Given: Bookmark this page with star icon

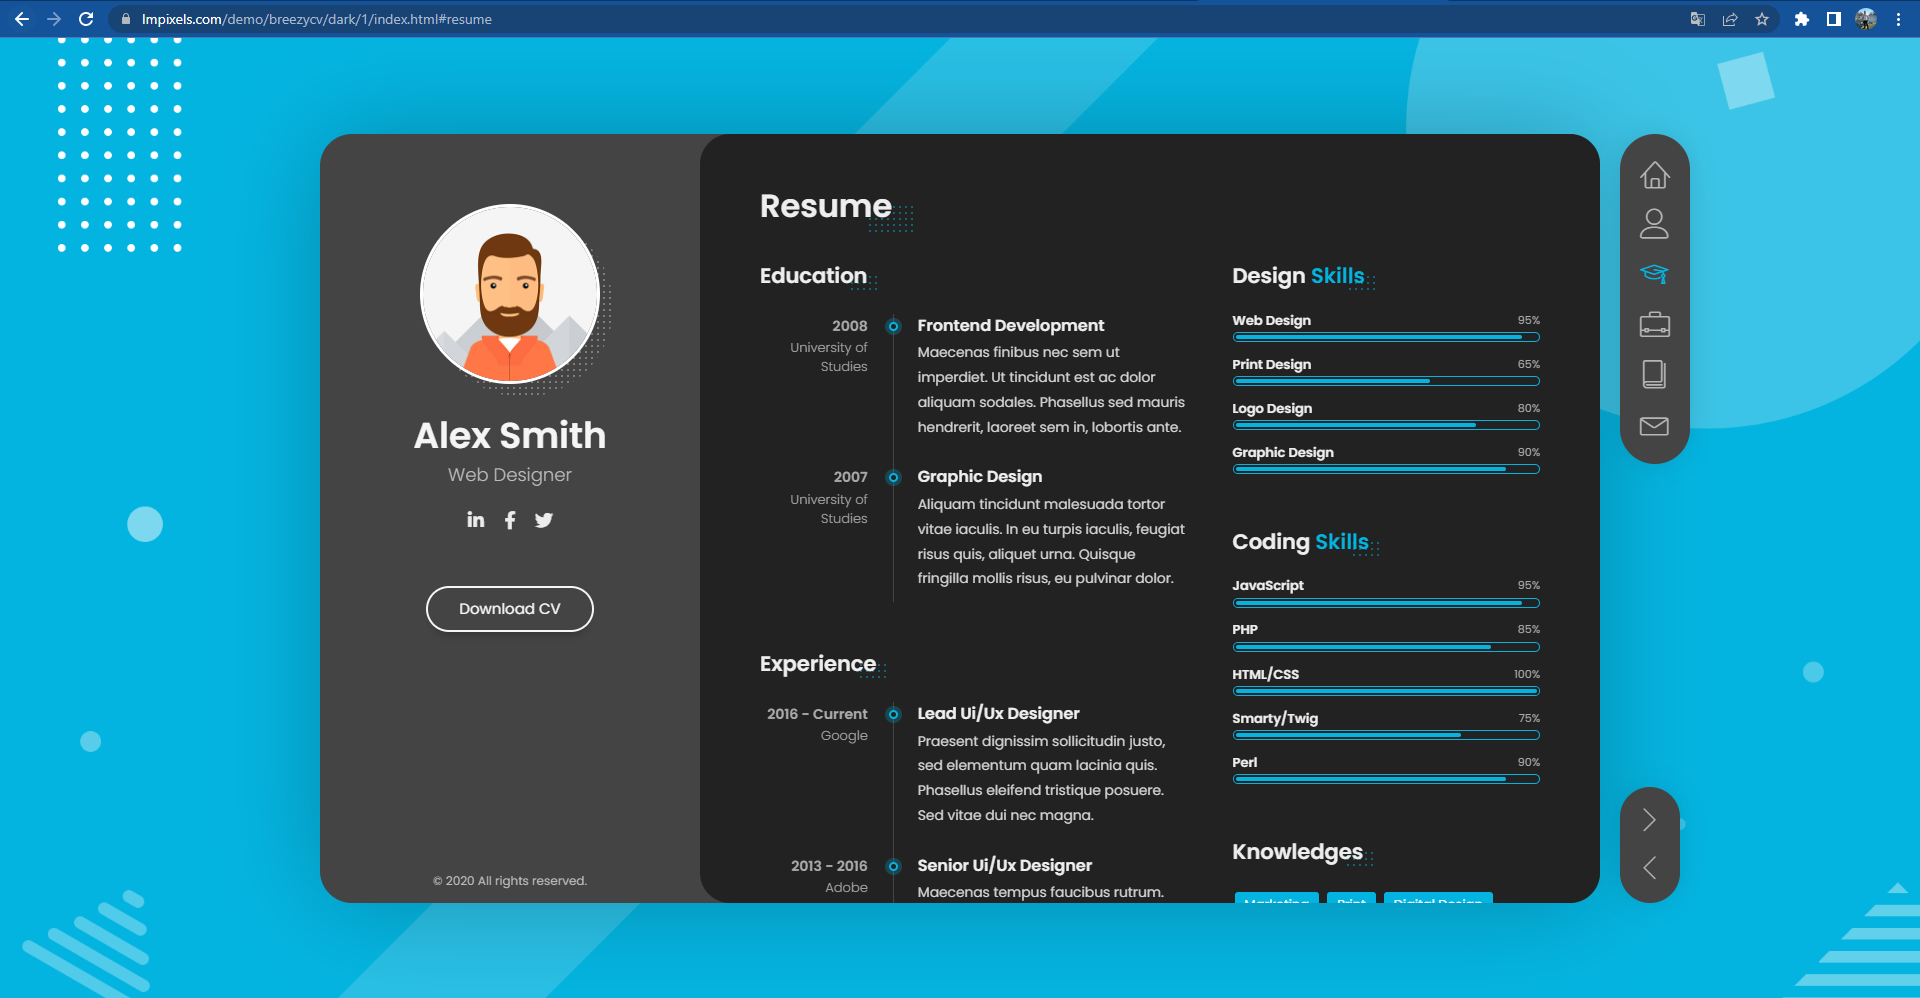Looking at the screenshot, I should pyautogui.click(x=1762, y=19).
